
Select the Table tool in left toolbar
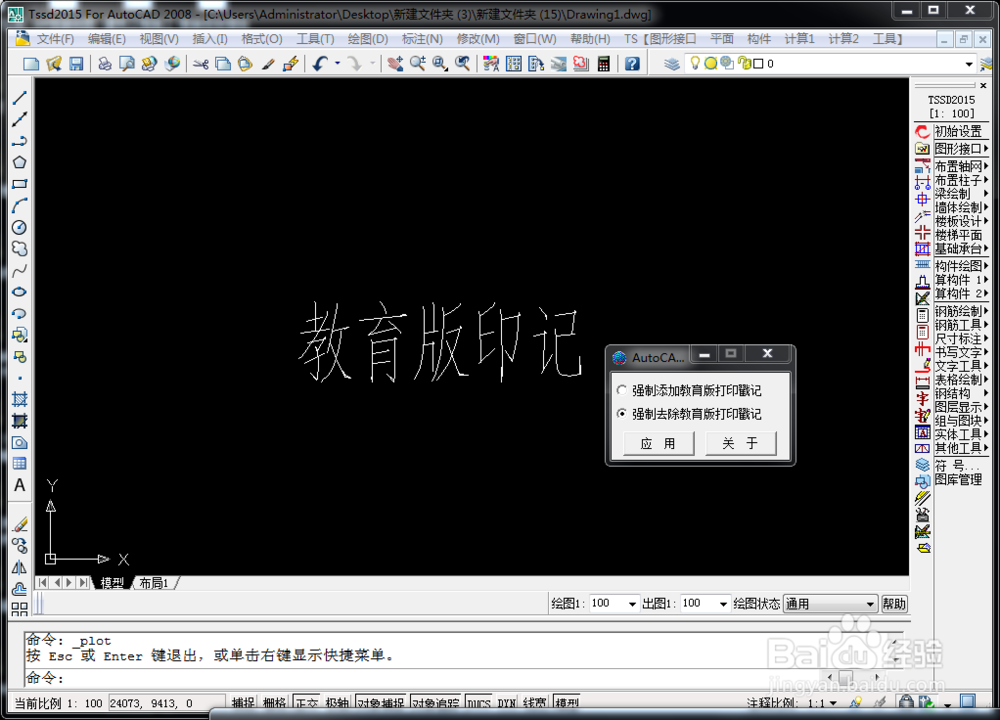[20, 464]
